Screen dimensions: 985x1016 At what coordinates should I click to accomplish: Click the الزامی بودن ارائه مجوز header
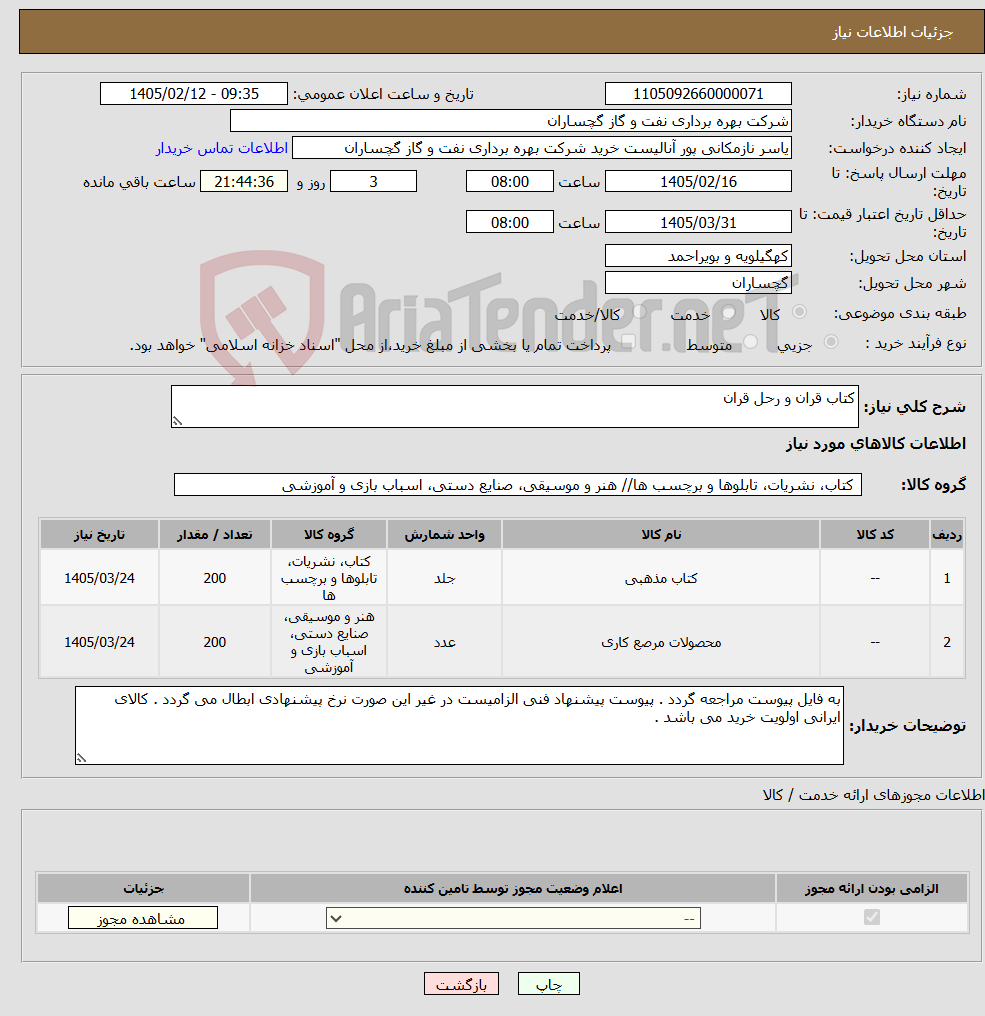[x=872, y=888]
